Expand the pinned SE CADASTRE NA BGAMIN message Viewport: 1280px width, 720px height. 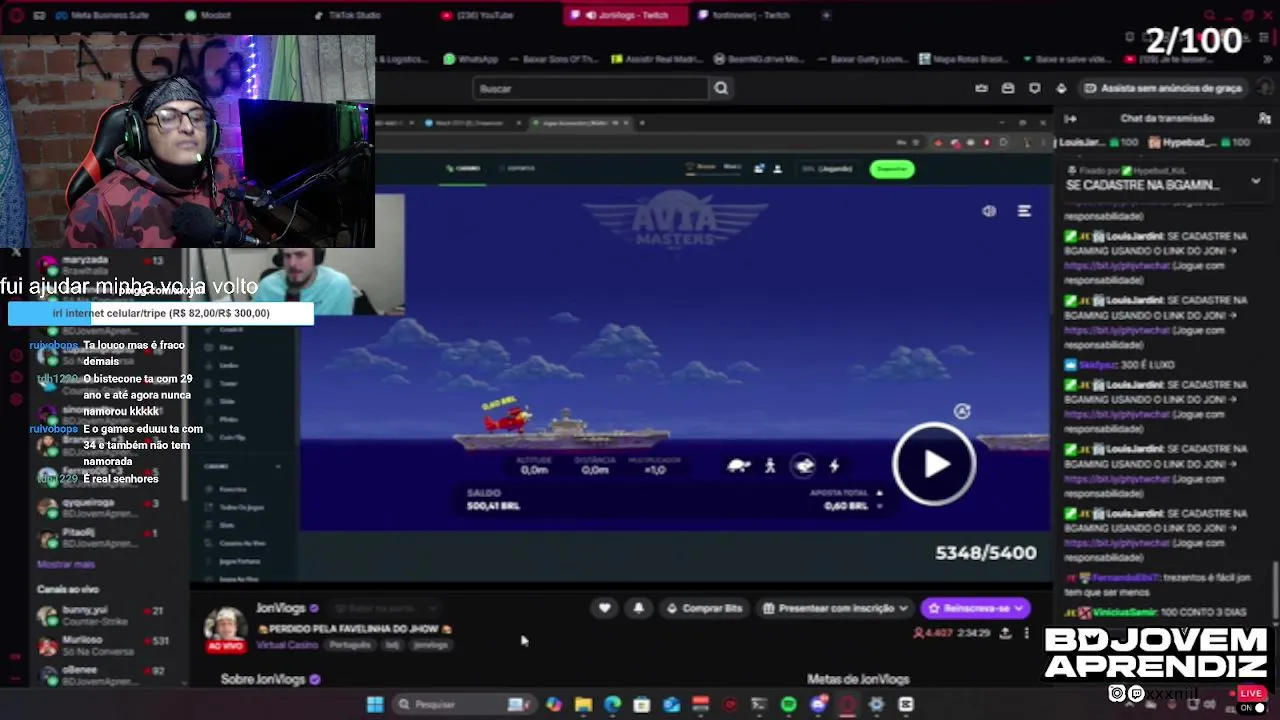coord(1256,182)
